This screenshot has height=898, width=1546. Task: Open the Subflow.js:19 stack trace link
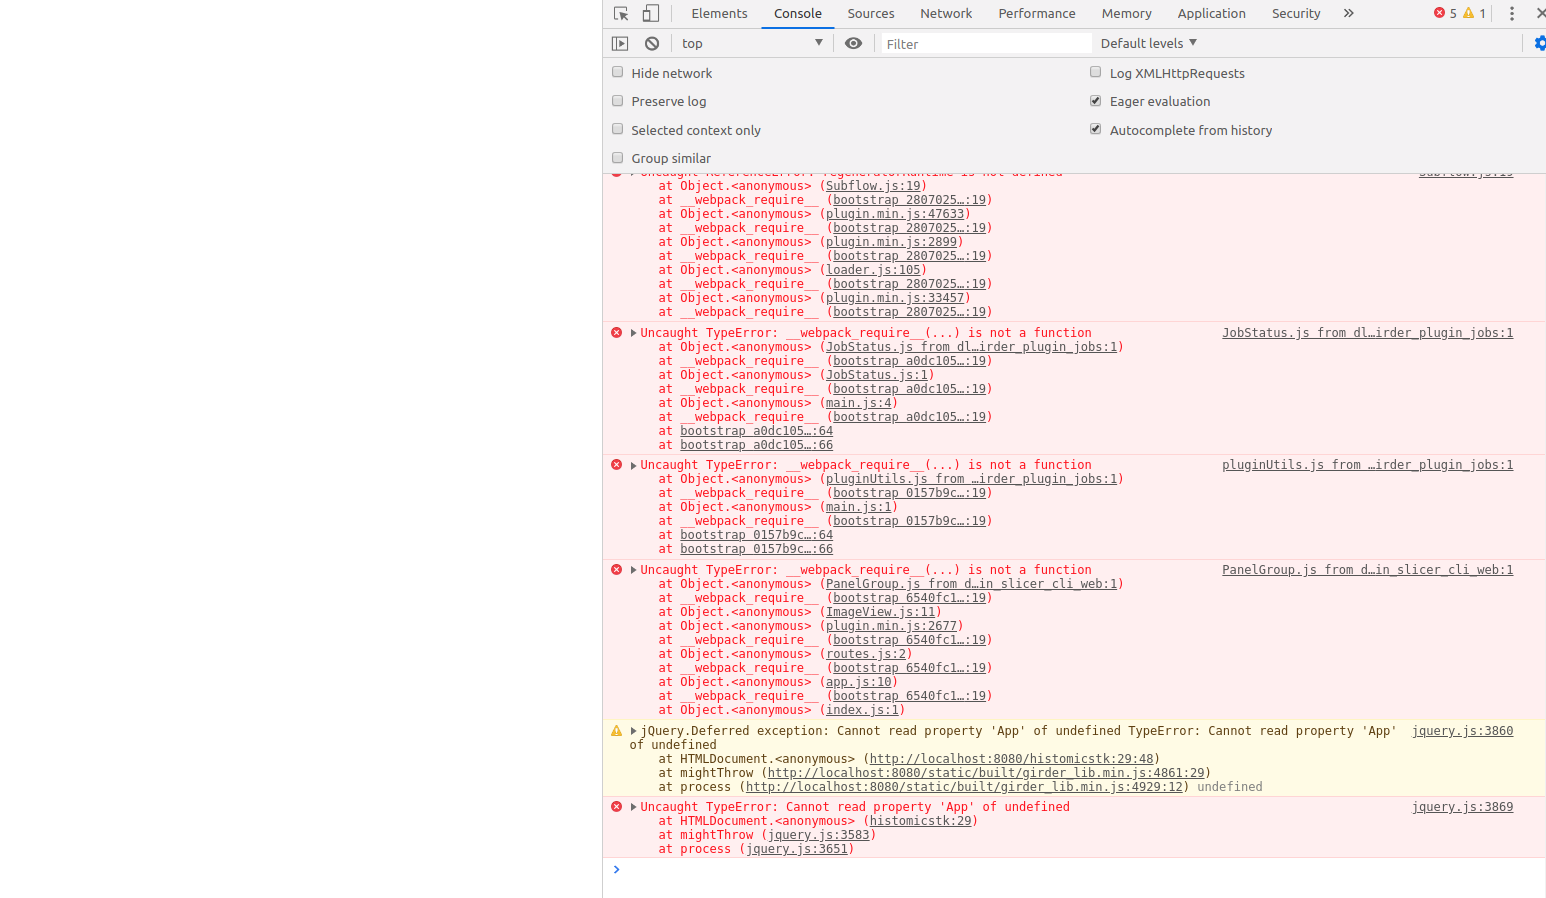coord(873,186)
